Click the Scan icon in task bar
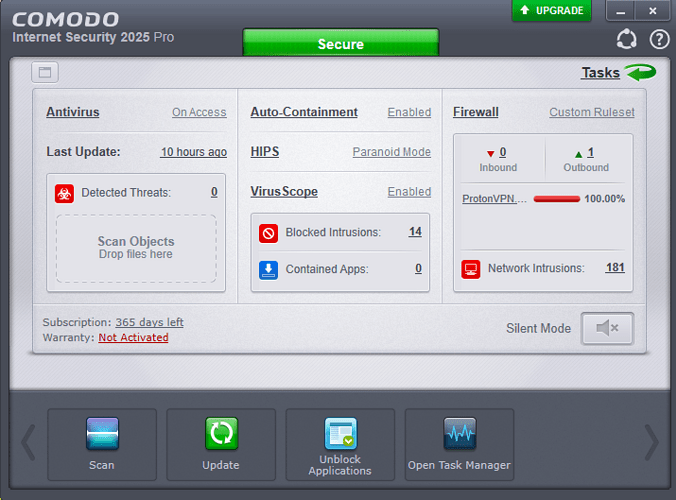Image resolution: width=676 pixels, height=500 pixels. point(102,434)
